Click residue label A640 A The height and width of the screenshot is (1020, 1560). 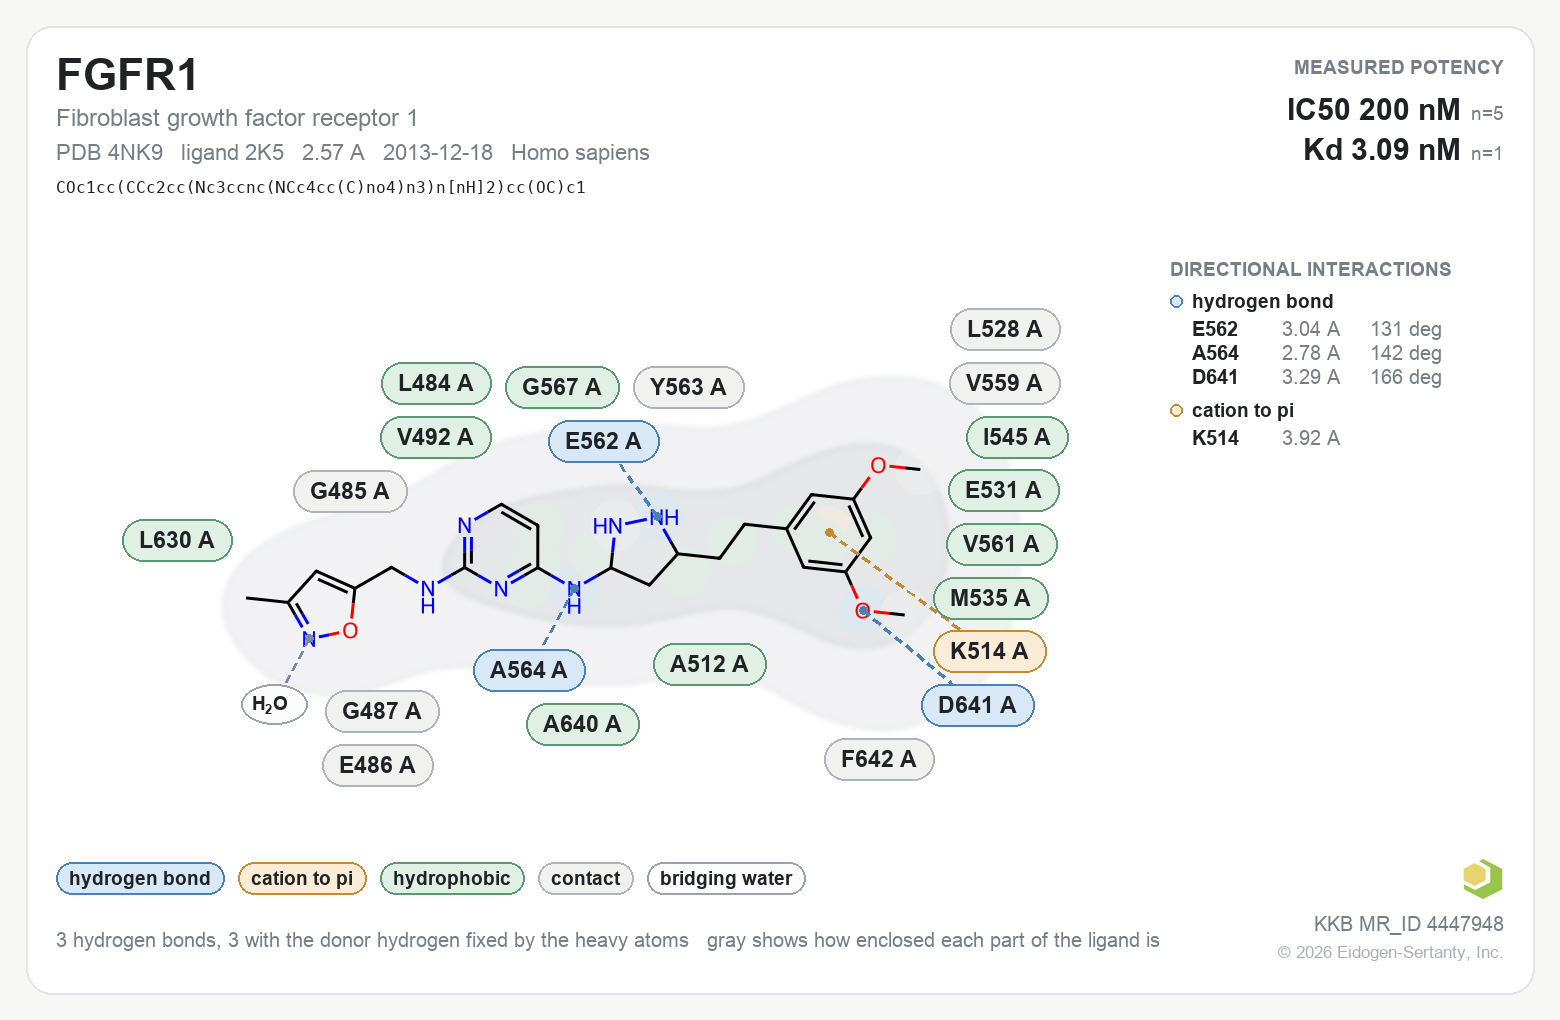click(583, 724)
